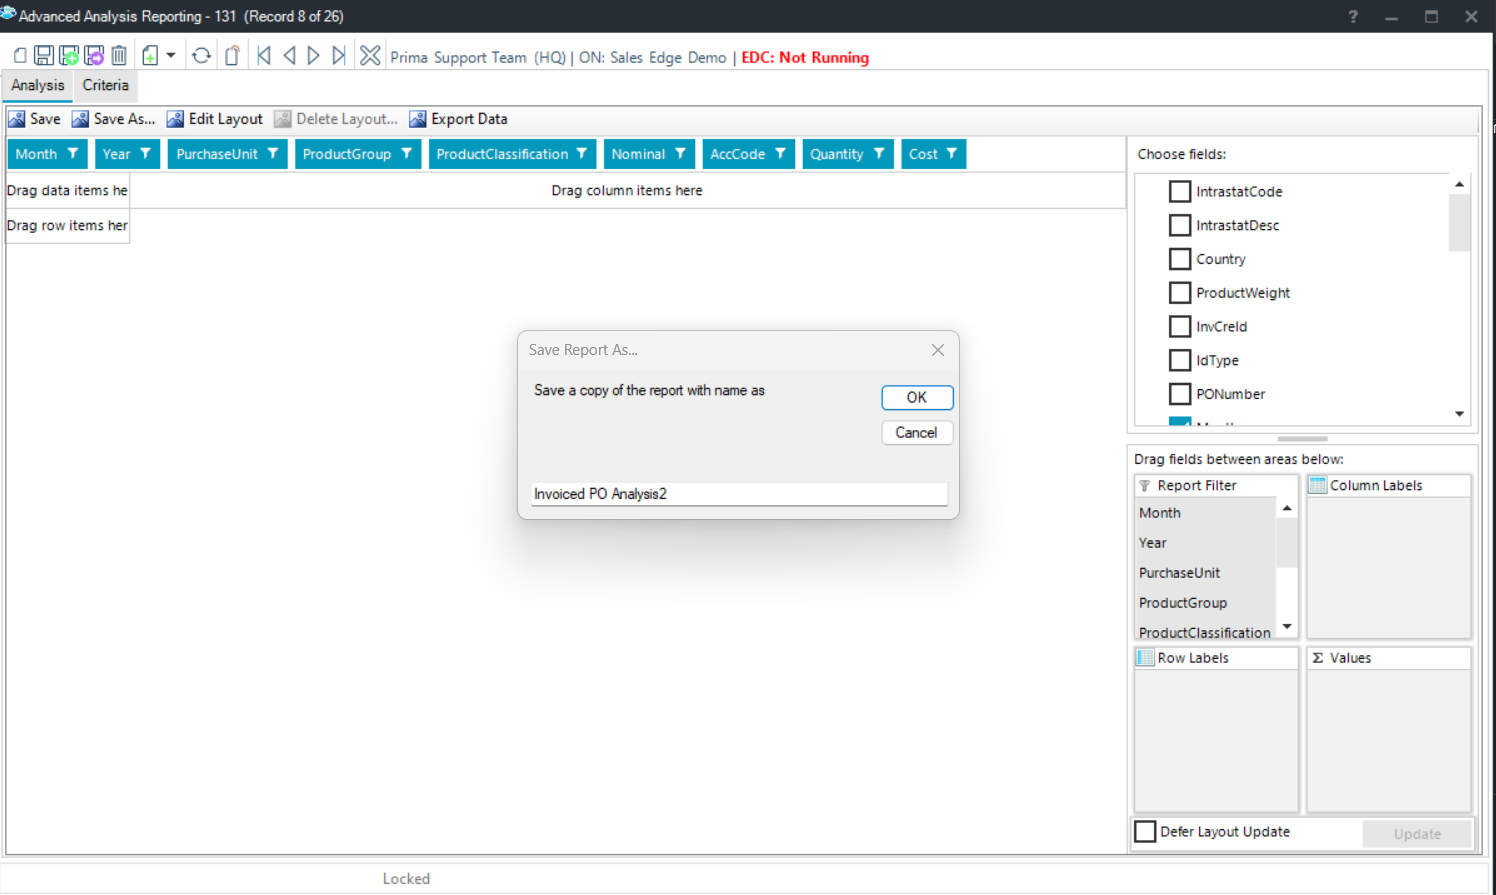Click the Save layout button
The image size is (1496, 895).
tap(35, 119)
